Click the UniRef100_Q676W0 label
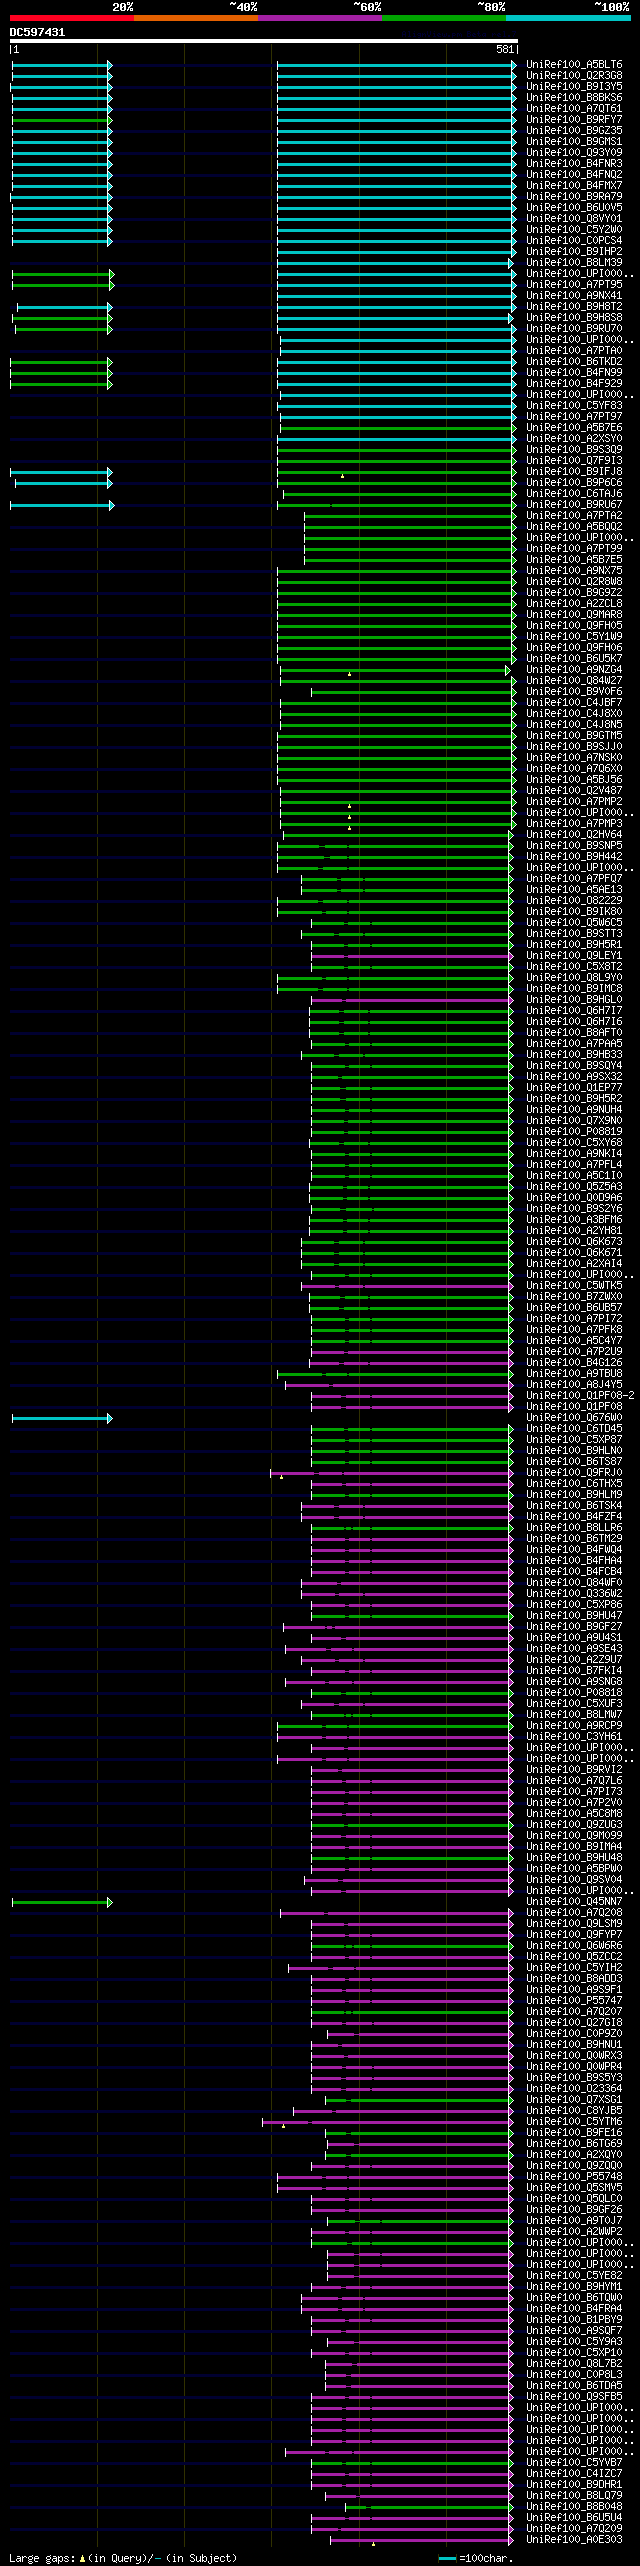 [574, 1418]
